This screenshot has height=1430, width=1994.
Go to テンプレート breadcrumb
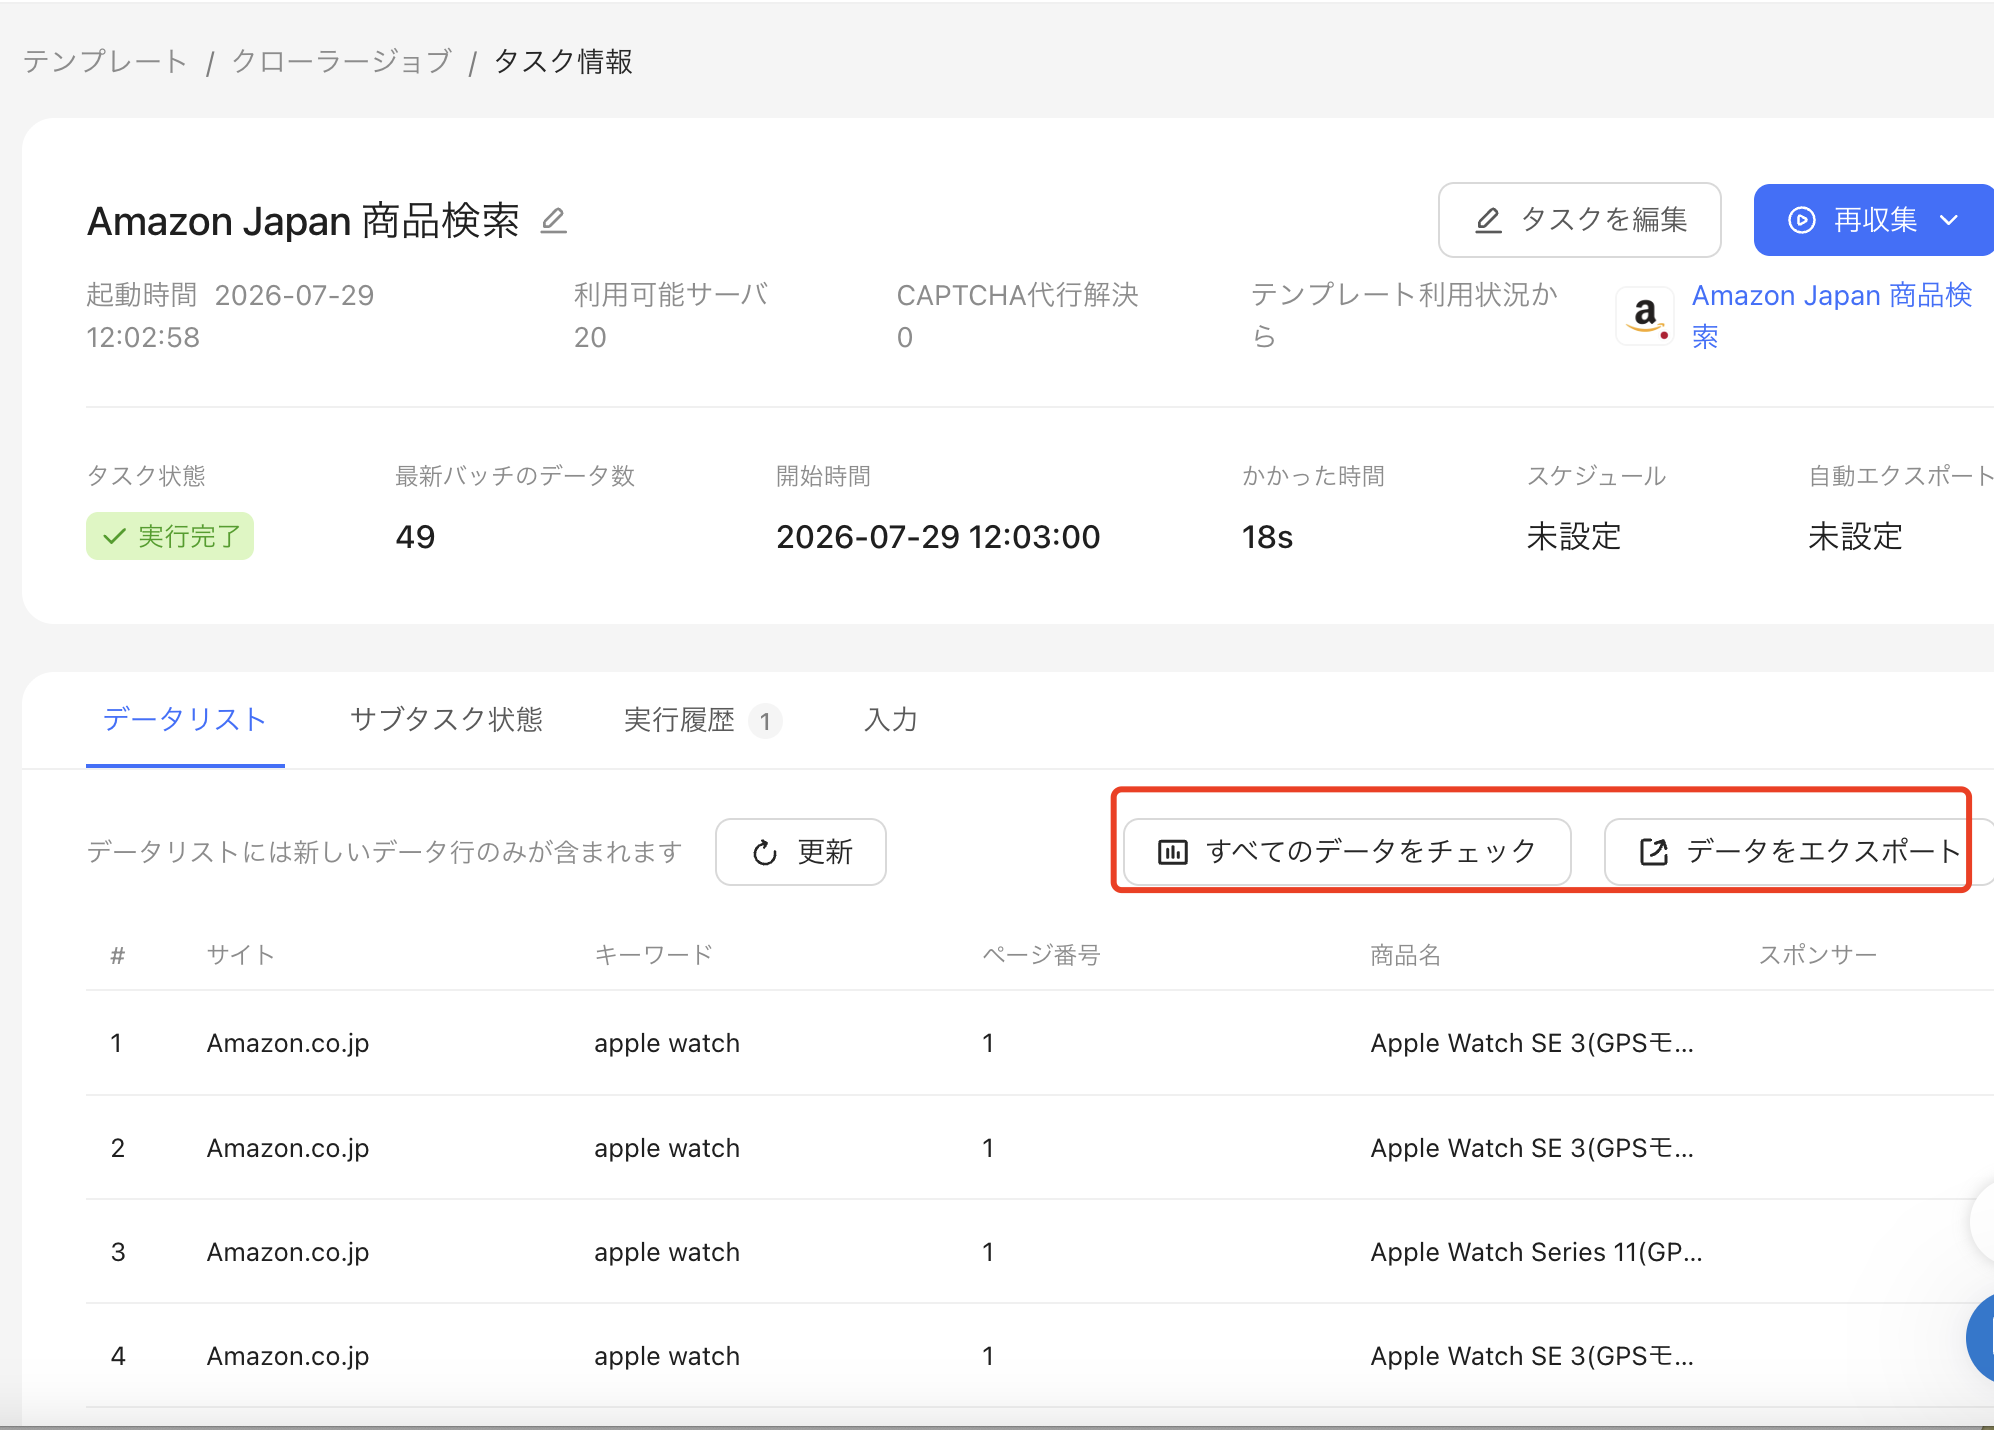[x=105, y=62]
